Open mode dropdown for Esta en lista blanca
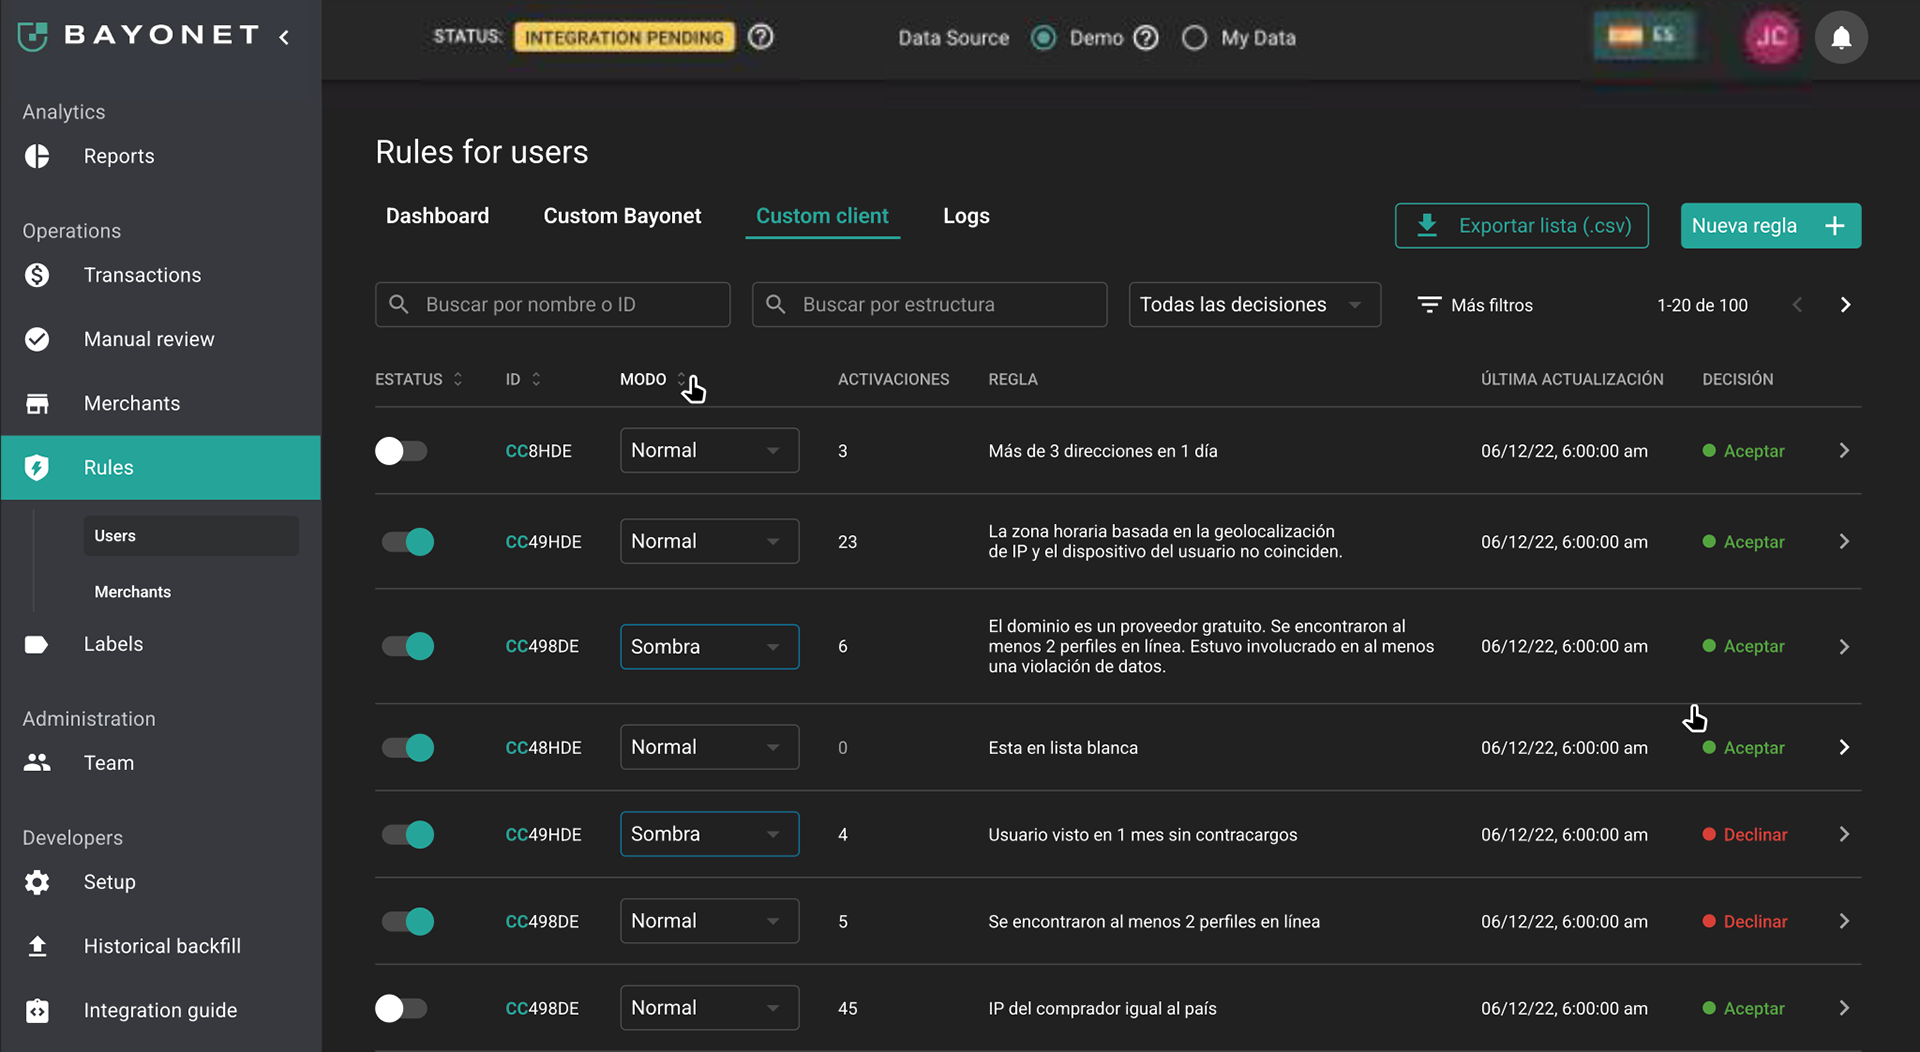Image resolution: width=1920 pixels, height=1052 pixels. click(x=709, y=747)
